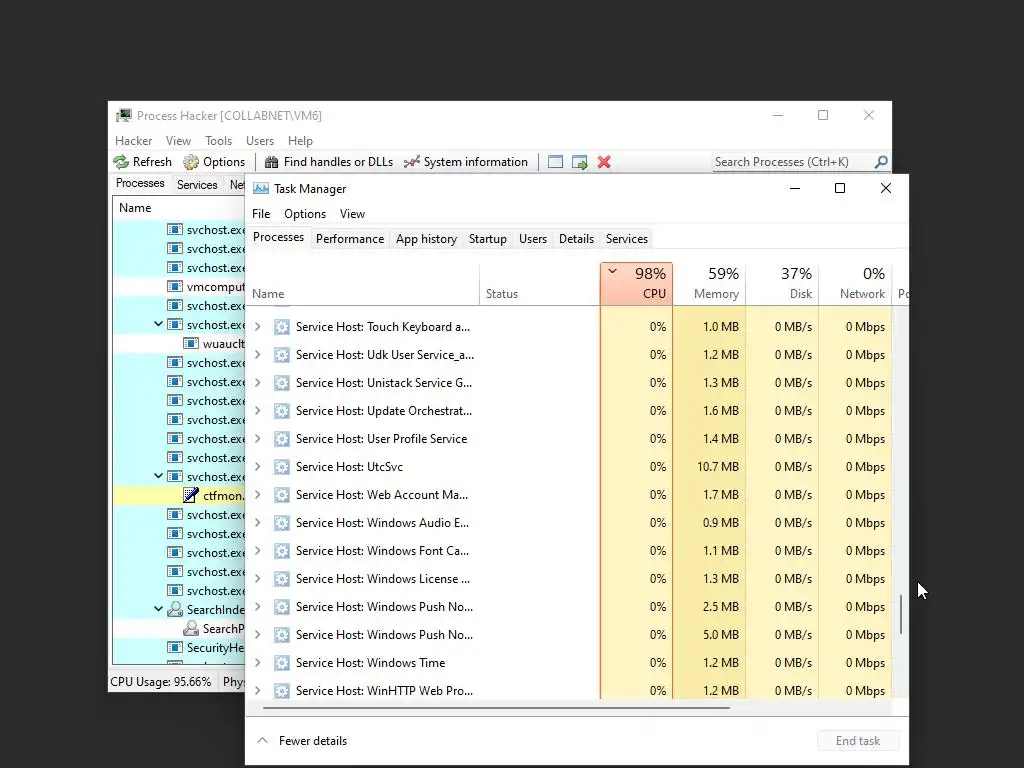1024x768 pixels.
Task: Click ctfmon pencil icon in Process Hacker
Action: [x=191, y=495]
